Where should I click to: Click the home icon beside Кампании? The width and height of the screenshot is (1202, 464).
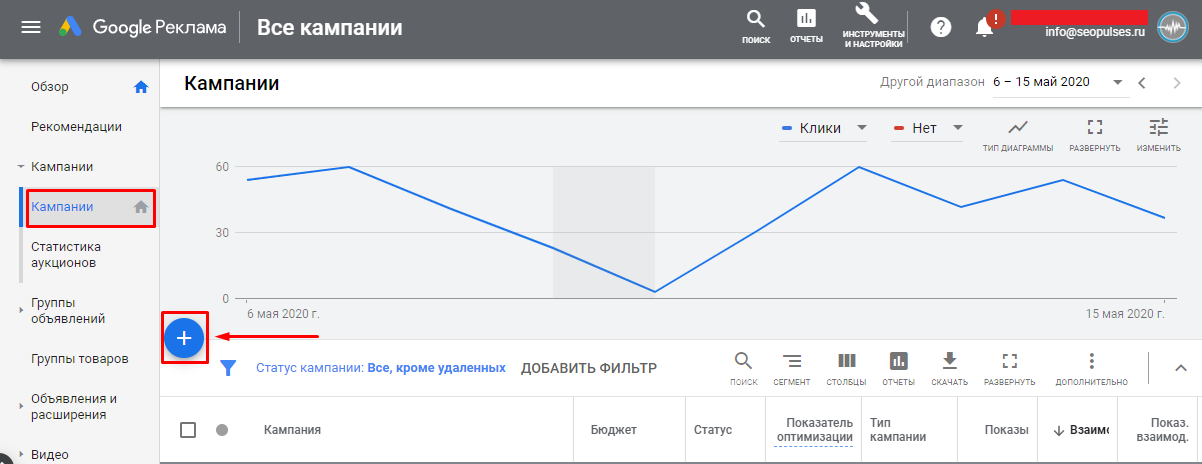point(141,207)
